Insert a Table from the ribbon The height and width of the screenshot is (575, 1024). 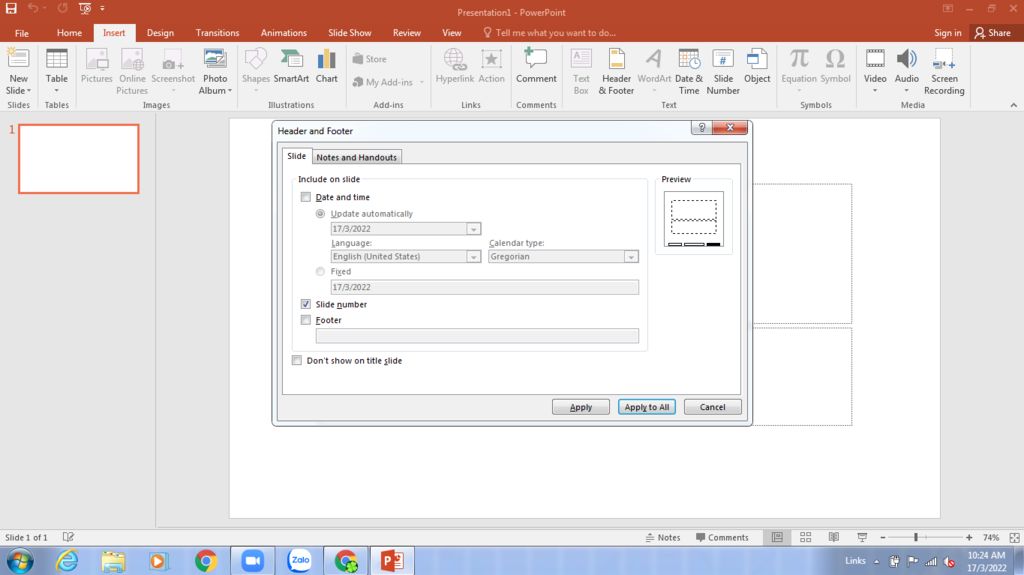[57, 71]
